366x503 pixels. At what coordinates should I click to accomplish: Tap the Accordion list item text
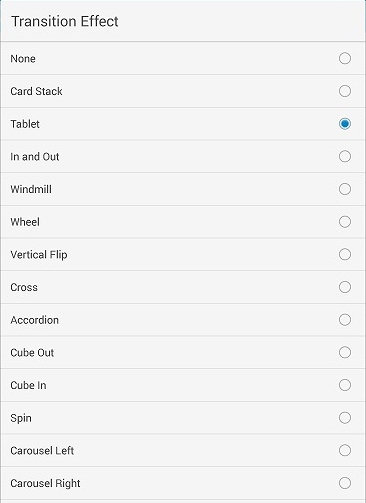35,320
